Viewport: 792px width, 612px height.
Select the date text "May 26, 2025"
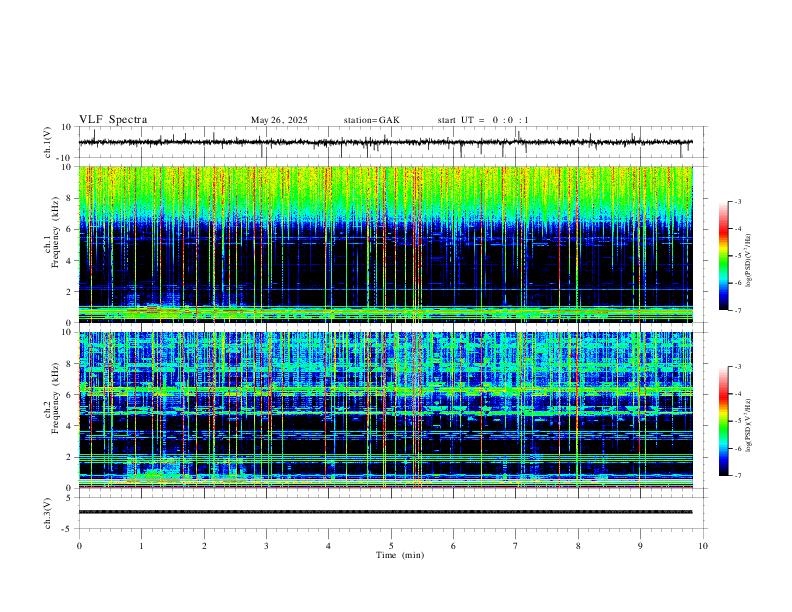[279, 120]
